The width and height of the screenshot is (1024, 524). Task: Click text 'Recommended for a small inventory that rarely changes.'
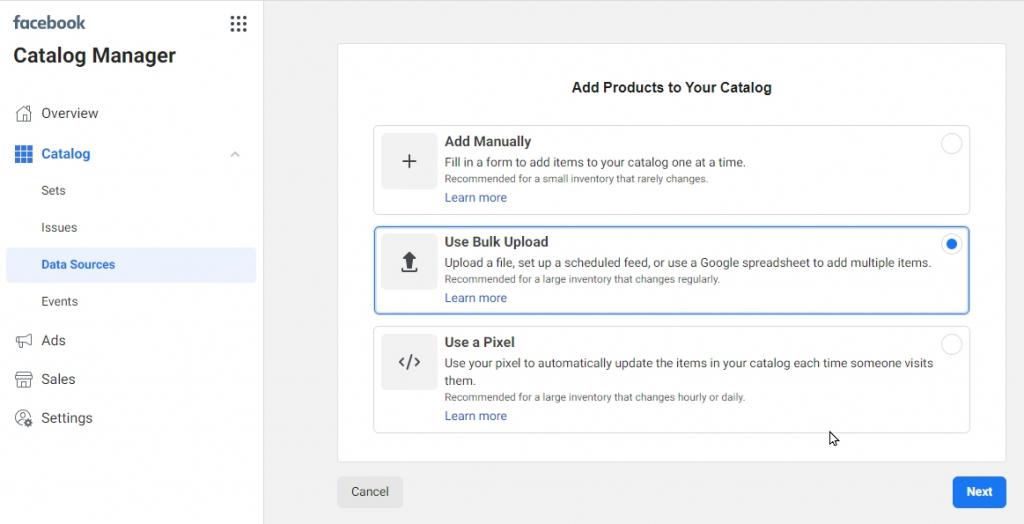[576, 178]
